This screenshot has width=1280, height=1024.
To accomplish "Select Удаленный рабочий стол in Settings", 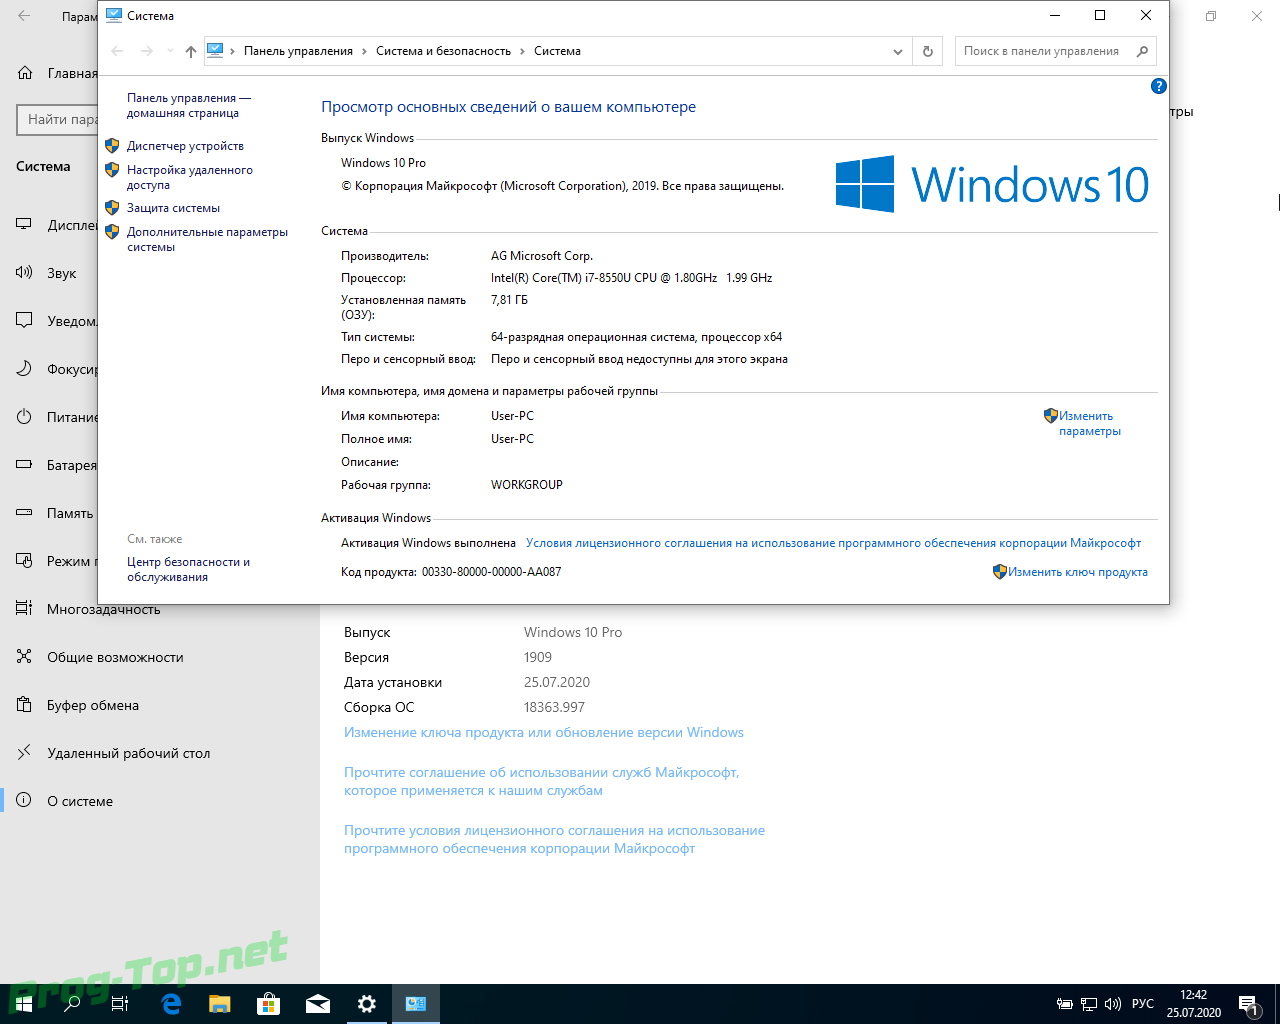I will tap(128, 753).
